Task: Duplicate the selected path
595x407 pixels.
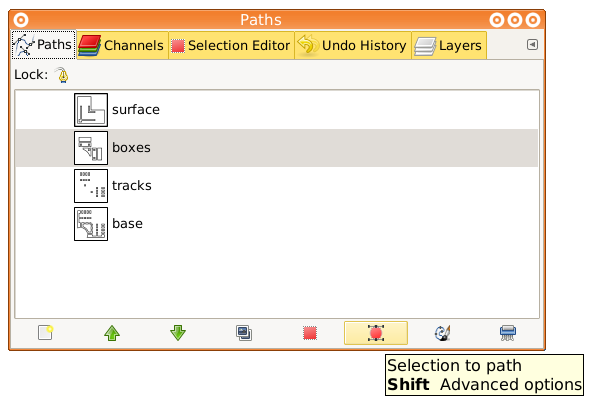Action: [x=244, y=333]
